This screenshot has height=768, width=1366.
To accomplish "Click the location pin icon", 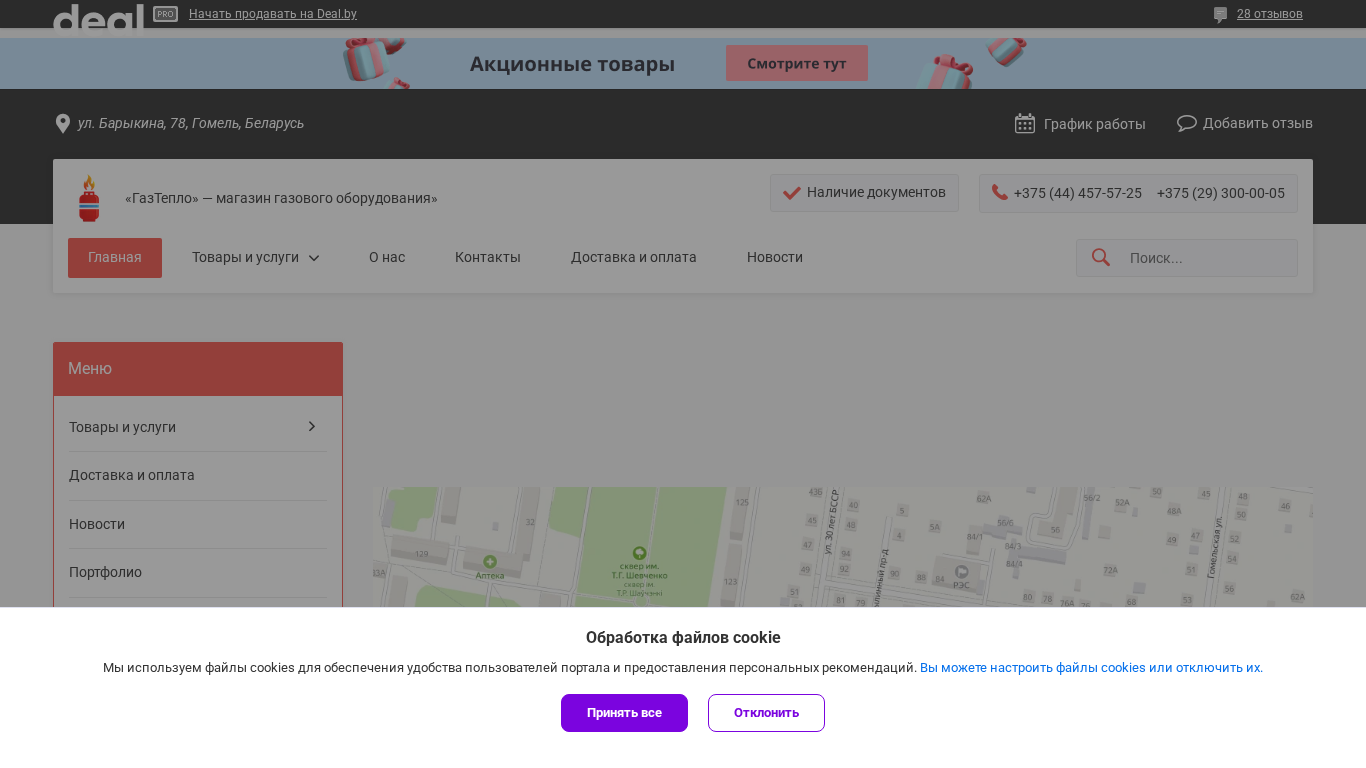I will click(x=62, y=123).
